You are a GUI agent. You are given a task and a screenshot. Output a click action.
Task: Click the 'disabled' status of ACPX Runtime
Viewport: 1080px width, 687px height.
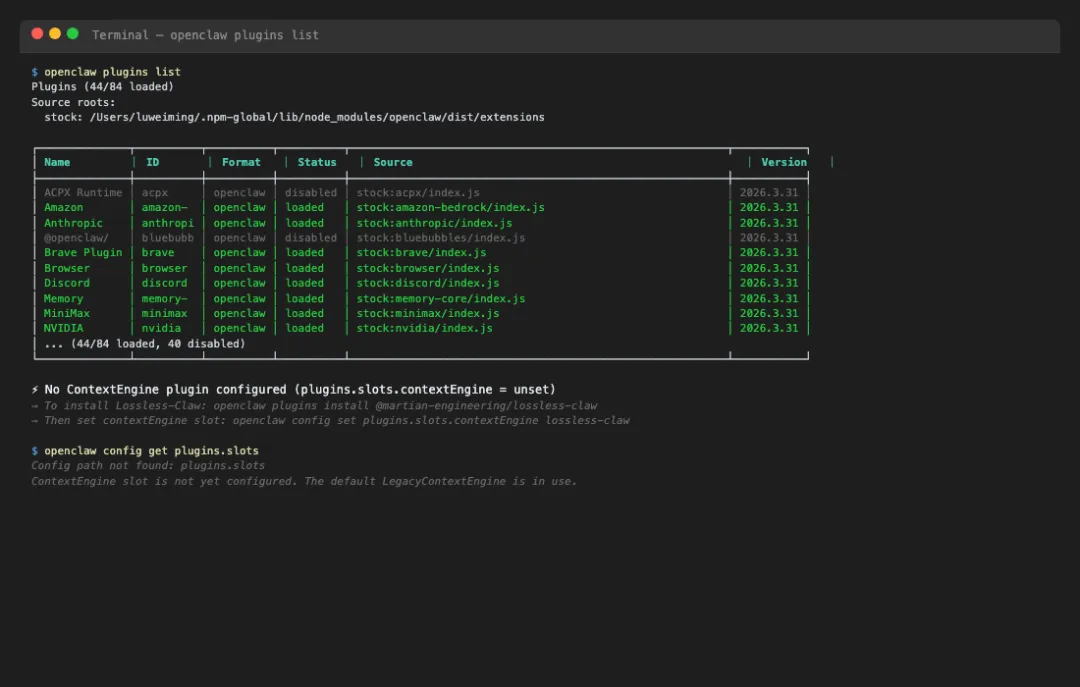click(311, 193)
